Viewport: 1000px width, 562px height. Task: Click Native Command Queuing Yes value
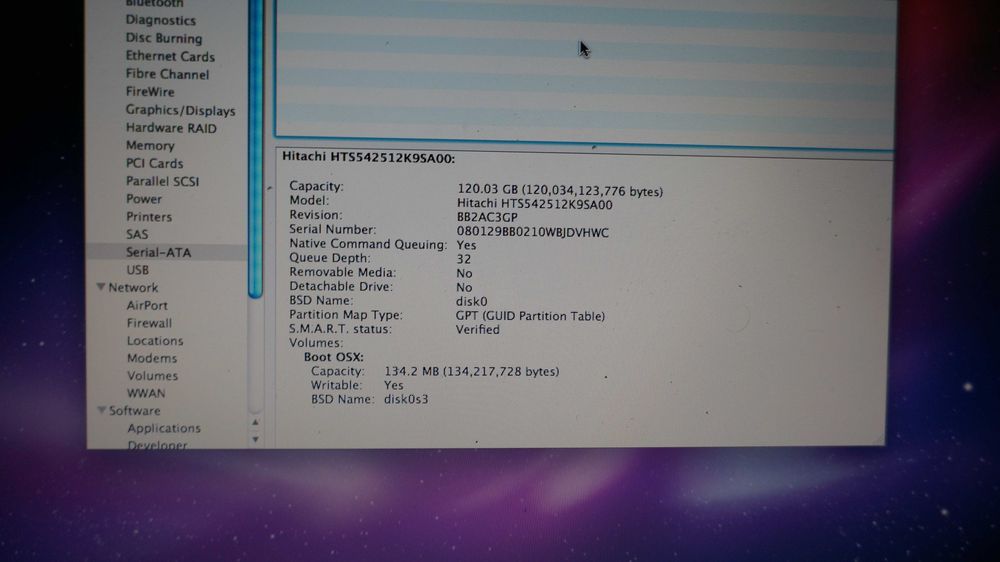(x=466, y=245)
